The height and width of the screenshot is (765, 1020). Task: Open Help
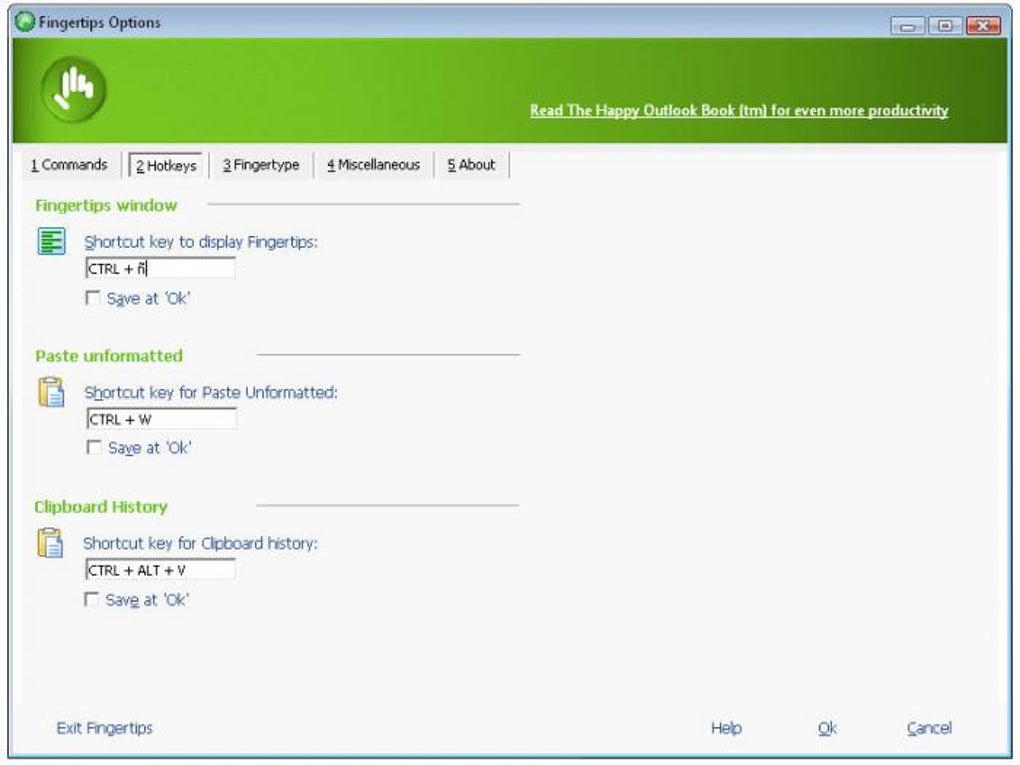pos(726,728)
